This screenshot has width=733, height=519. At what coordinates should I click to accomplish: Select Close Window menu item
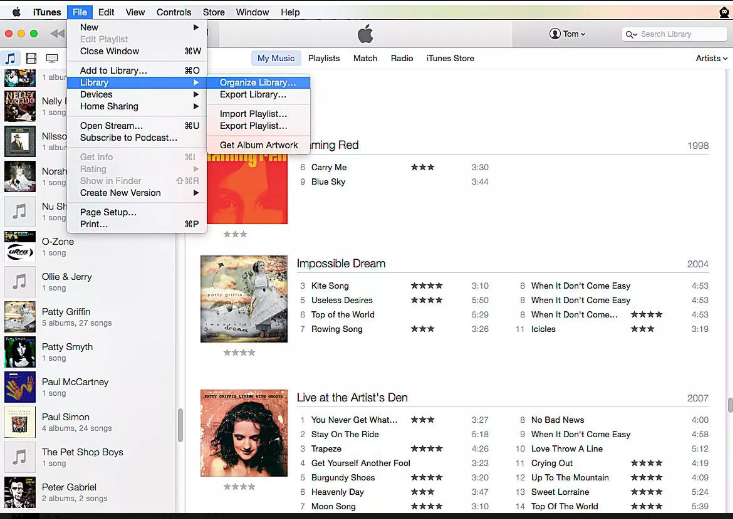(x=139, y=51)
